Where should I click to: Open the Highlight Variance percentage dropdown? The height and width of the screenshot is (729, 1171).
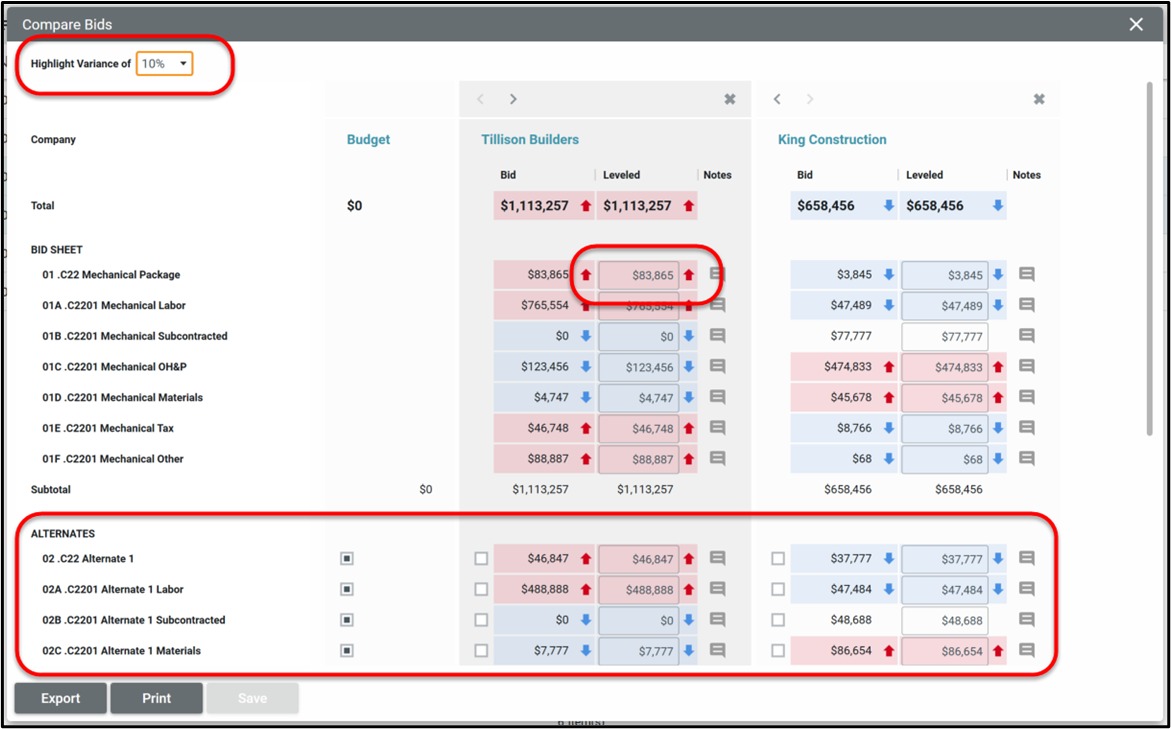click(165, 64)
